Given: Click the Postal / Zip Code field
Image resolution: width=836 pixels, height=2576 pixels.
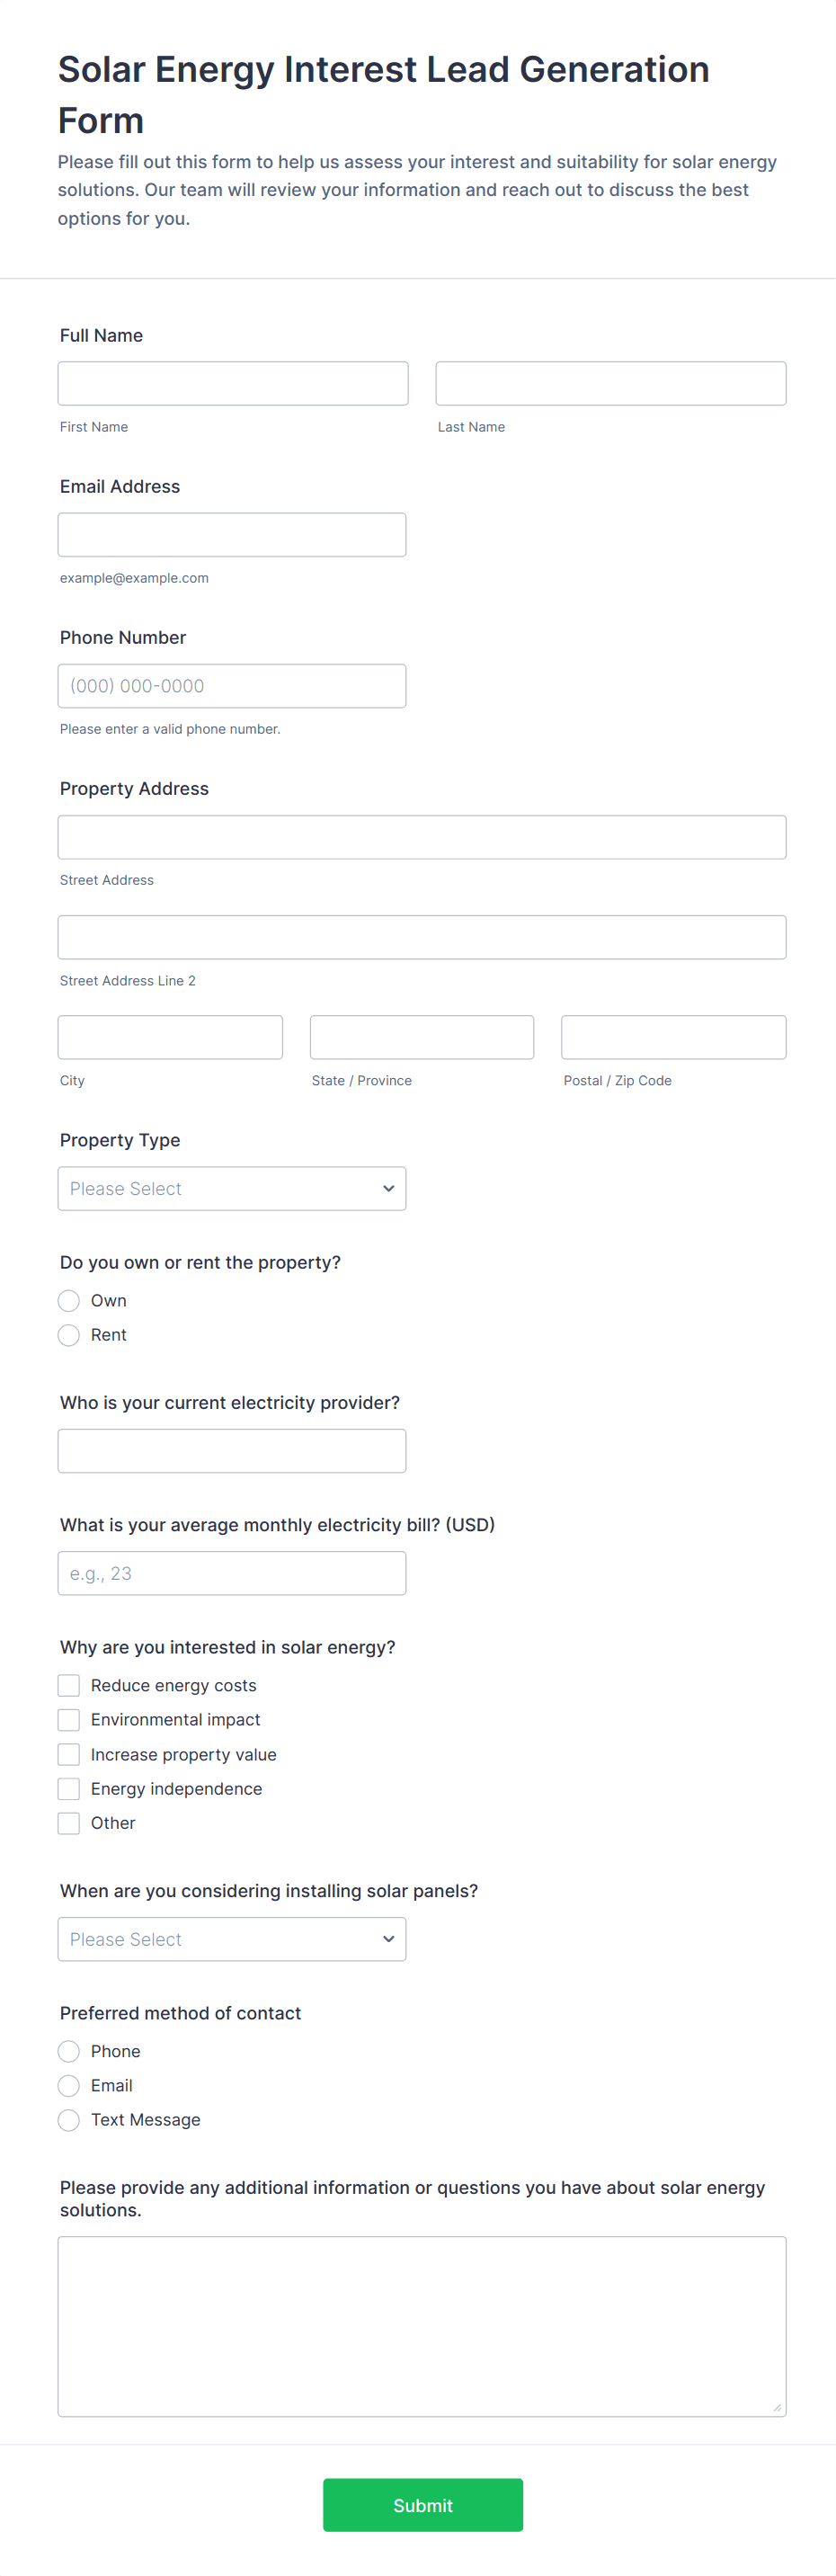Looking at the screenshot, I should [673, 1037].
